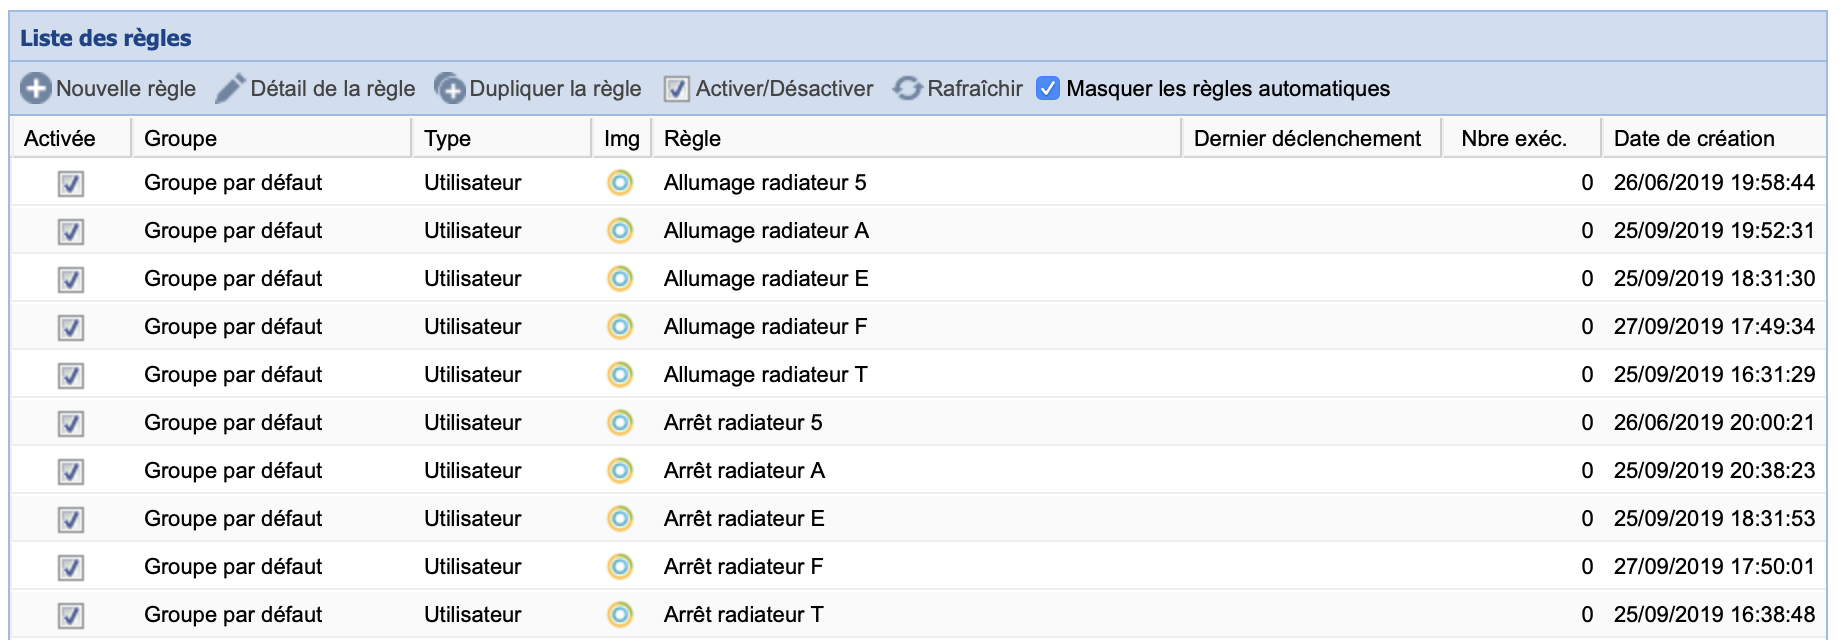
Task: Select the Allumage radiateur A rule name
Action: click(x=766, y=230)
